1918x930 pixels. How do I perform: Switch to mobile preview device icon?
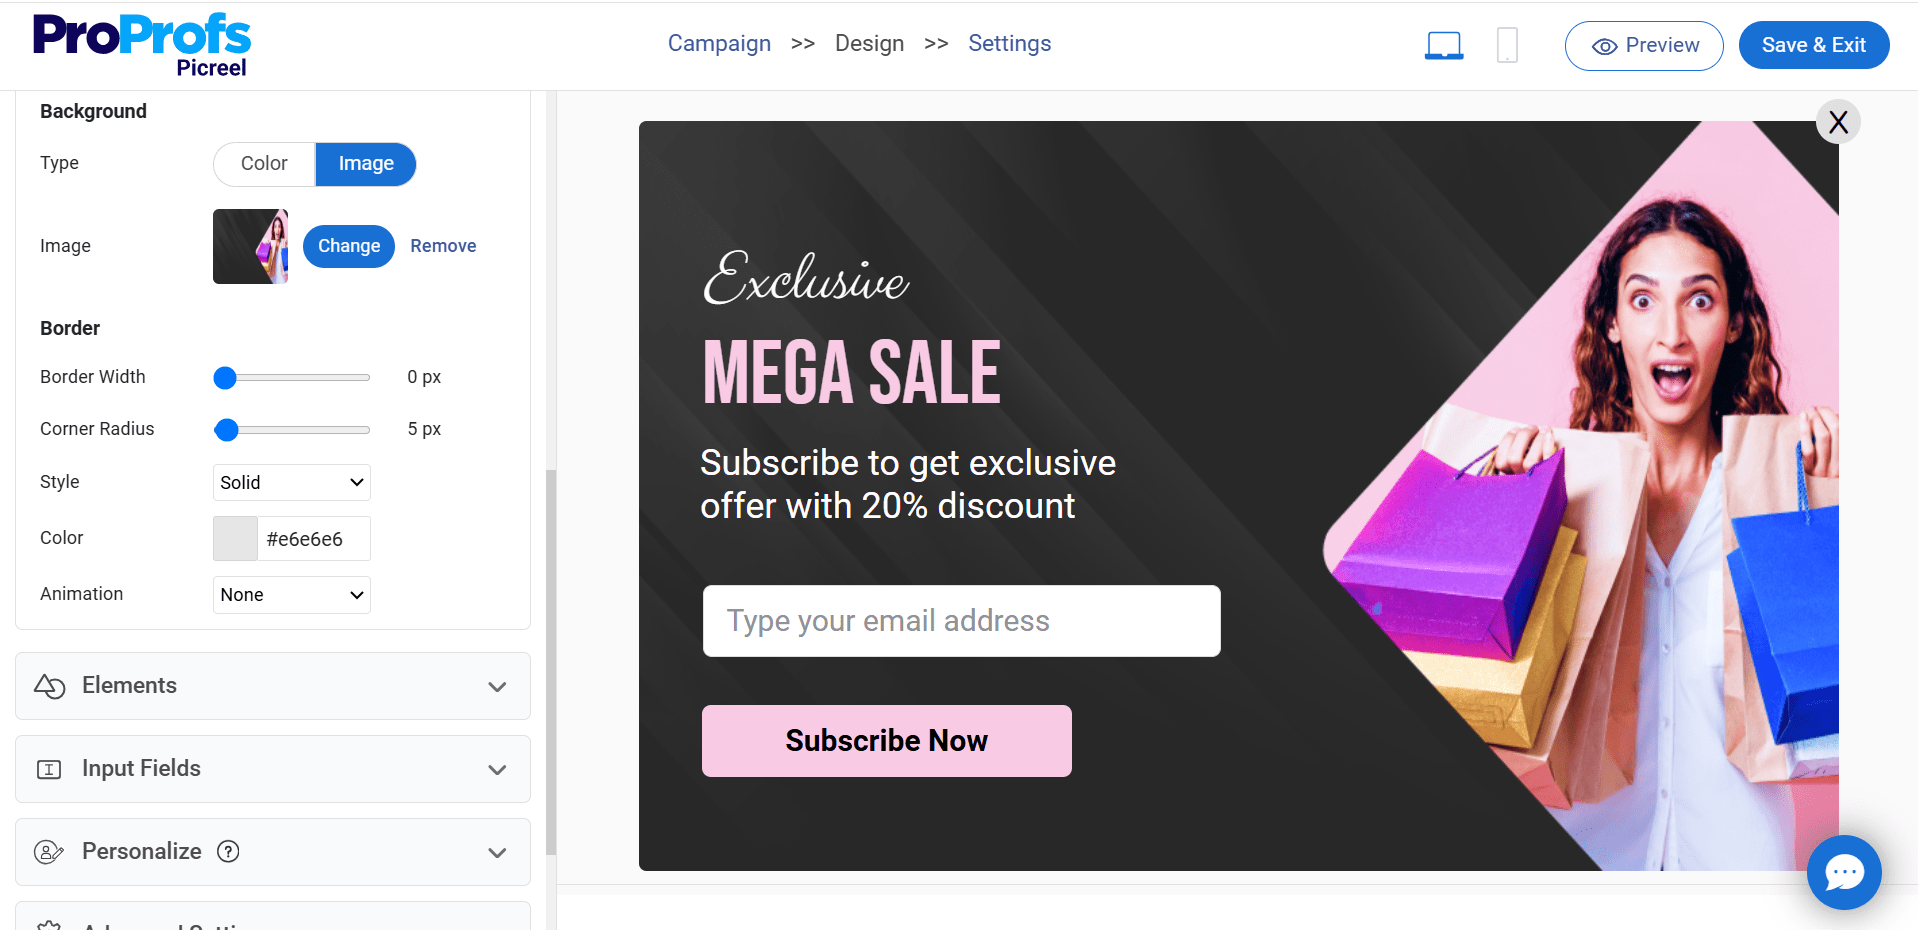pyautogui.click(x=1507, y=45)
